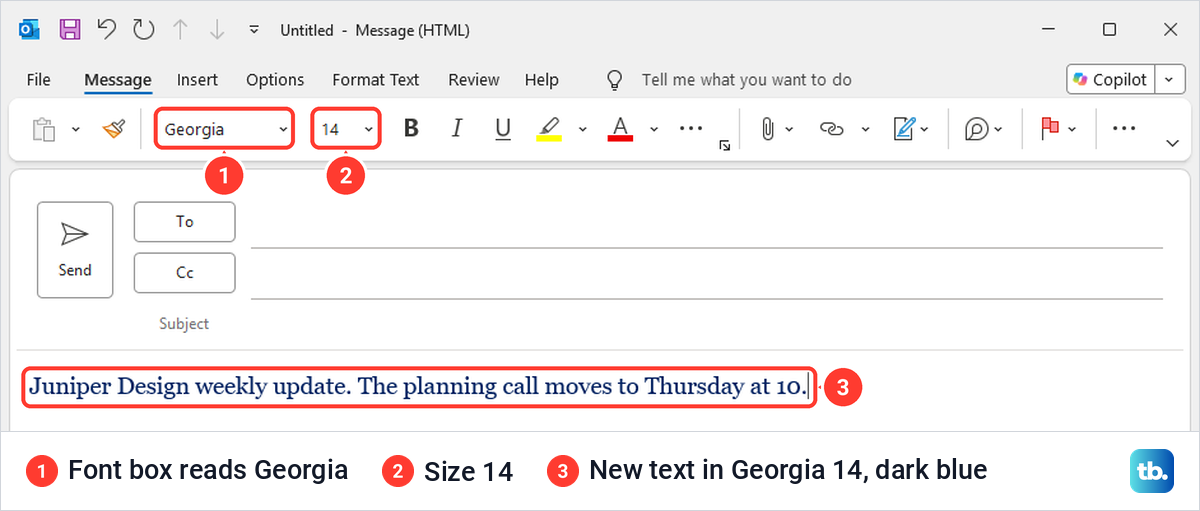Open the File menu

39,80
